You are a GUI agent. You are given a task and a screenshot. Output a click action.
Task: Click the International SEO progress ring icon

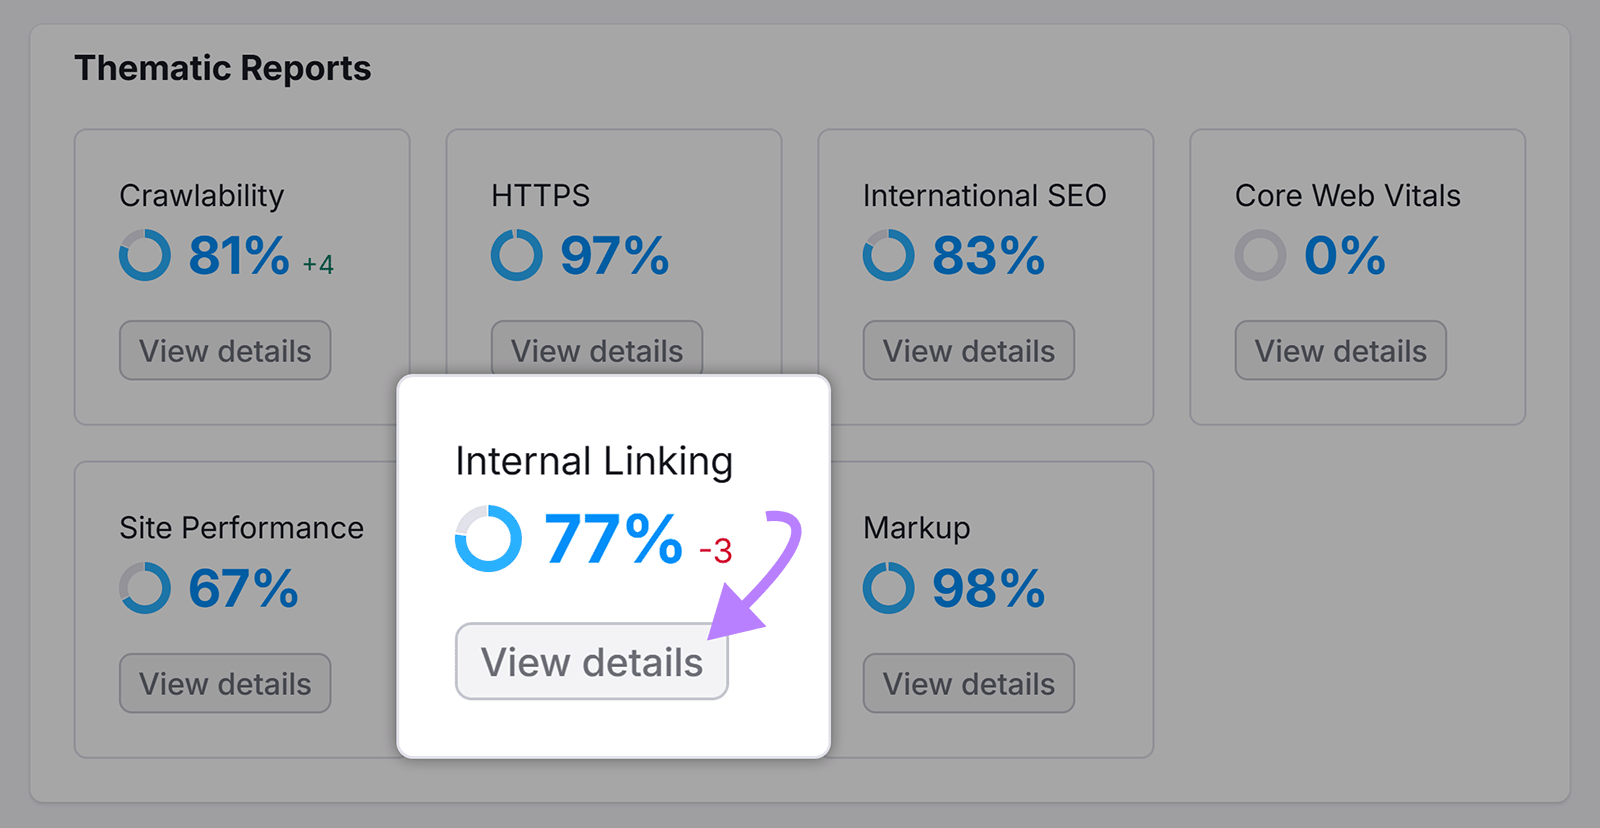(x=888, y=256)
